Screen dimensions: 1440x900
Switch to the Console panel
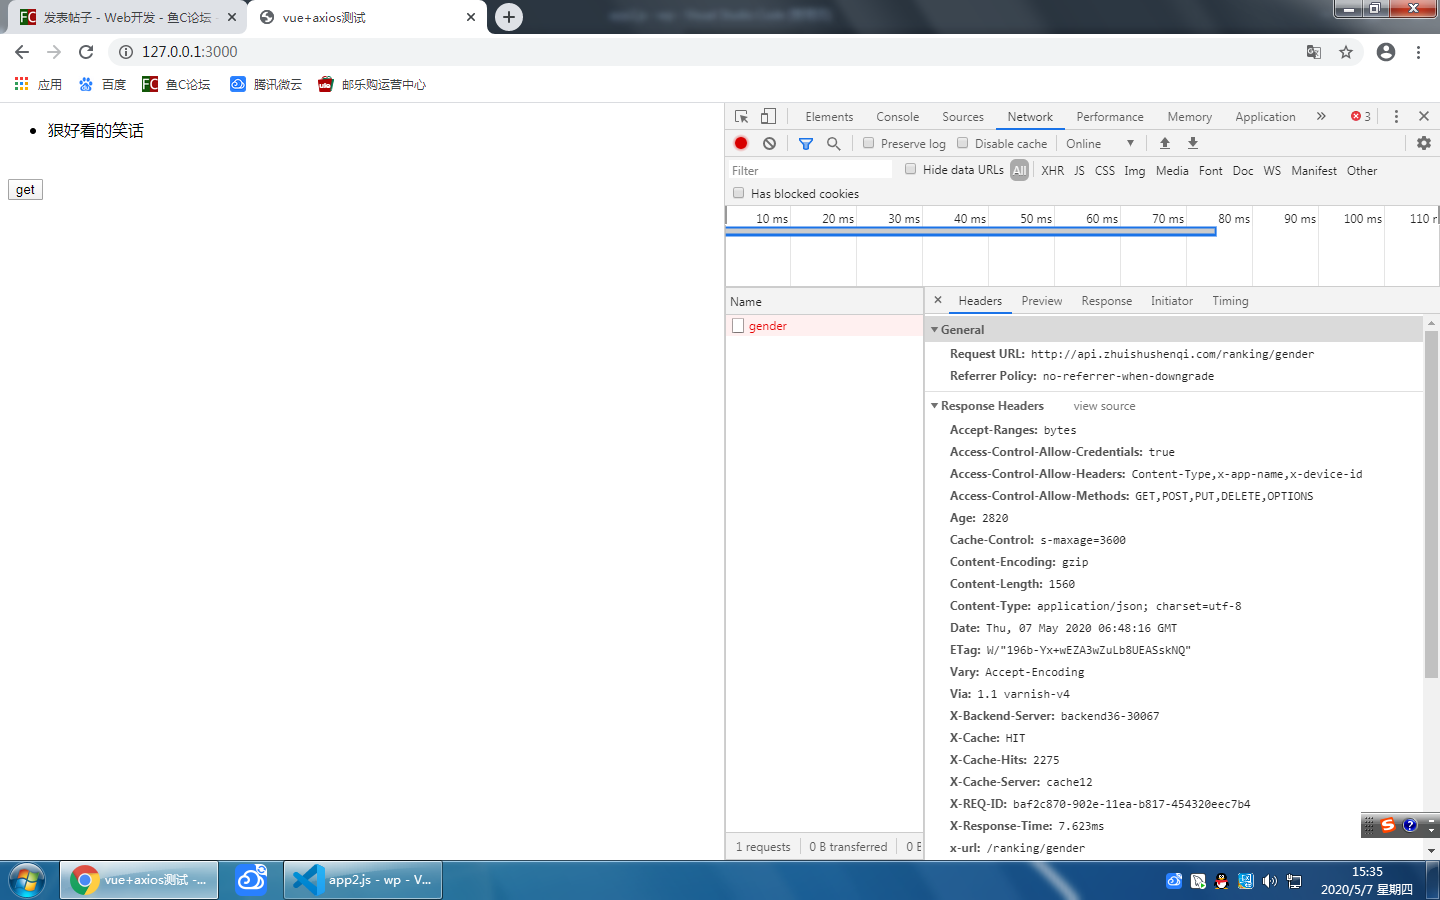click(x=897, y=116)
